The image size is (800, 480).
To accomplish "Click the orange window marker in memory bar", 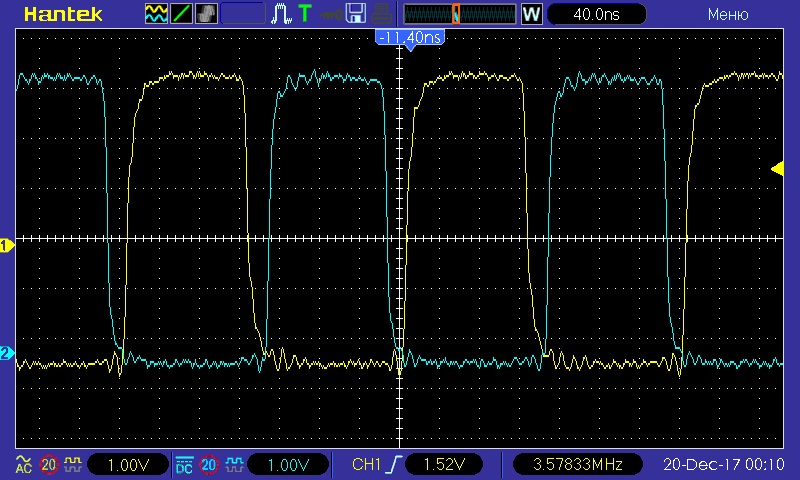I will click(456, 14).
